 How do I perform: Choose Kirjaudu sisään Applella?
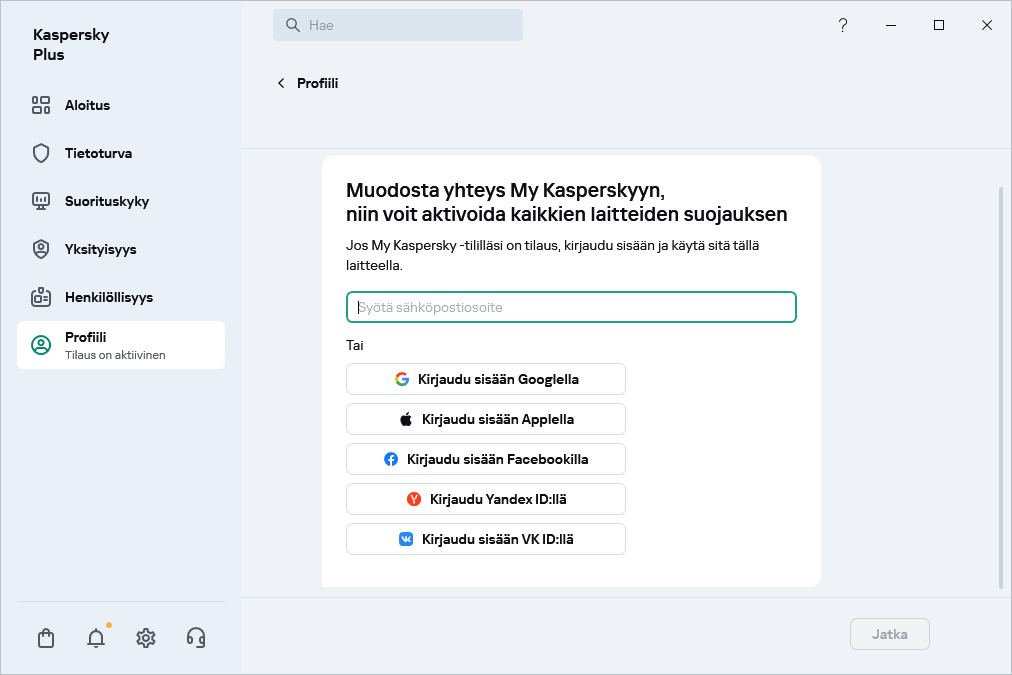[486, 419]
